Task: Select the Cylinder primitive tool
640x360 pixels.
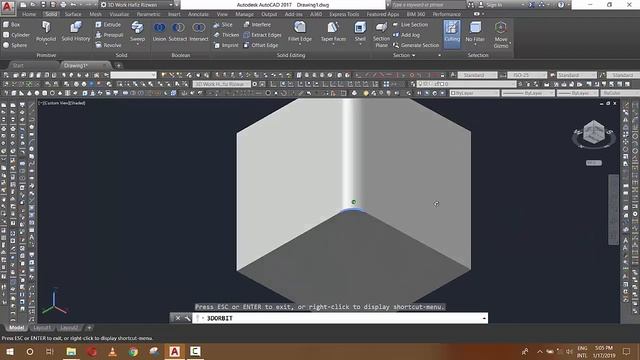Action: pos(16,35)
